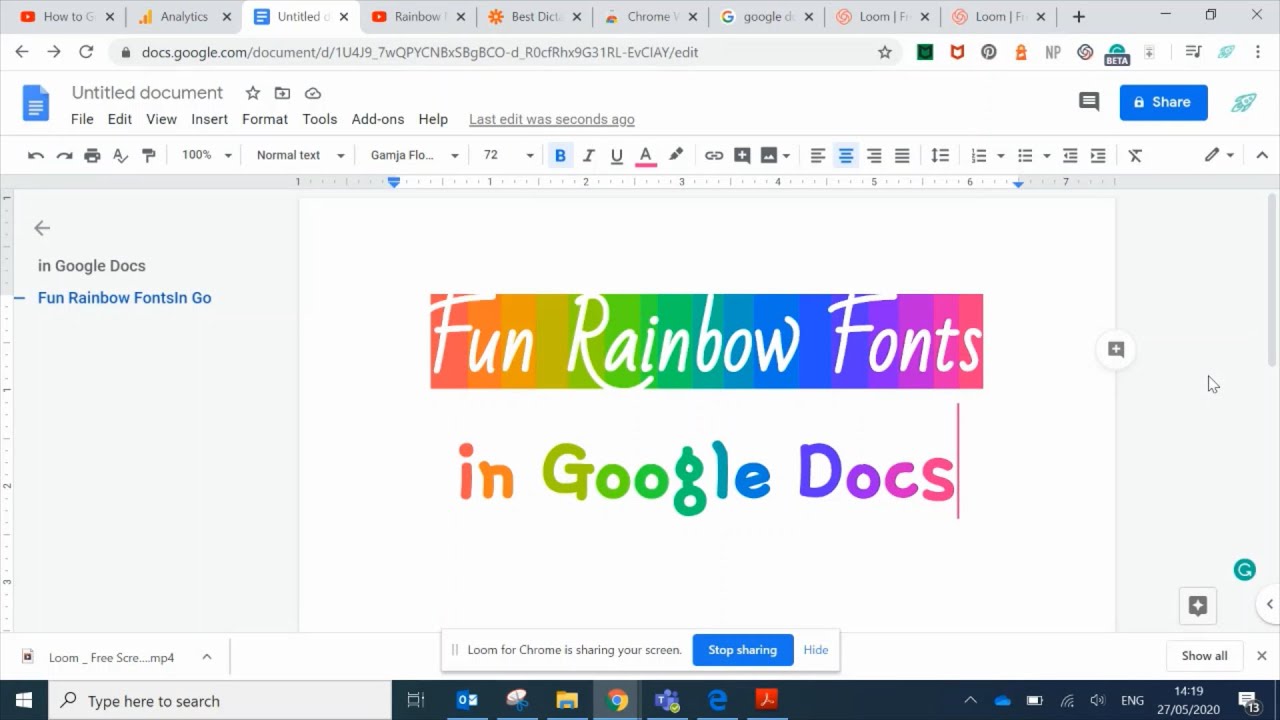Close the document outline back arrow
The width and height of the screenshot is (1280, 720).
pos(42,228)
